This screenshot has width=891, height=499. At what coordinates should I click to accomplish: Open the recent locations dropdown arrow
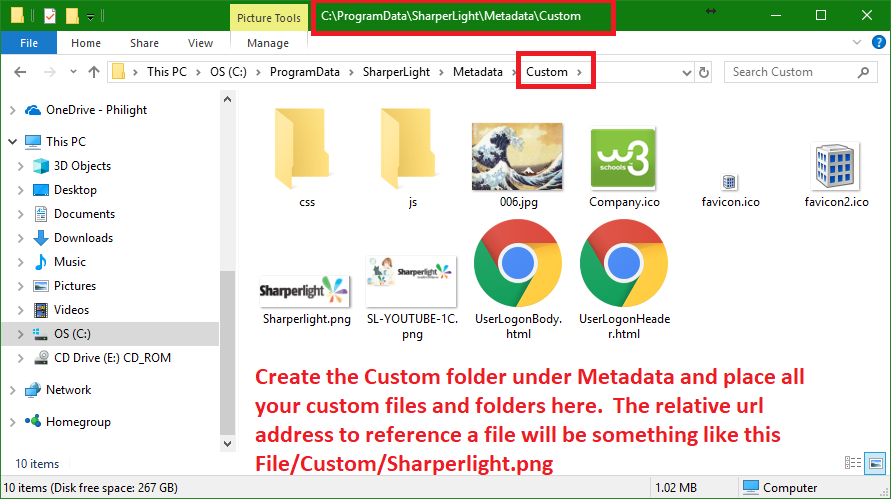(x=73, y=72)
